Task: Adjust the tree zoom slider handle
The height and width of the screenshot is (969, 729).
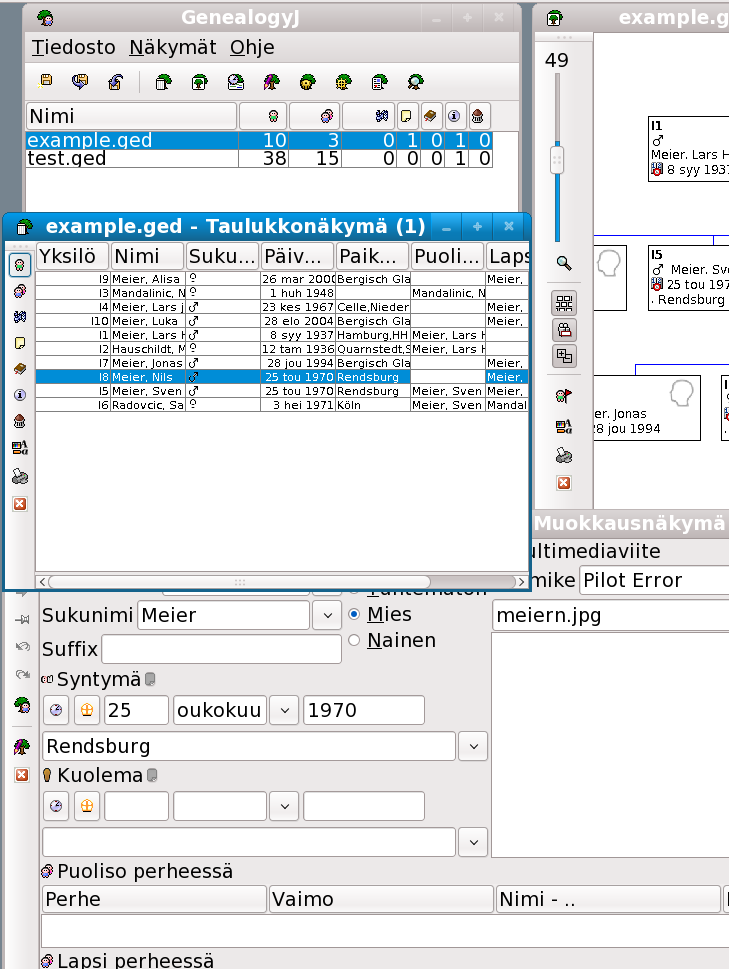Action: click(558, 158)
